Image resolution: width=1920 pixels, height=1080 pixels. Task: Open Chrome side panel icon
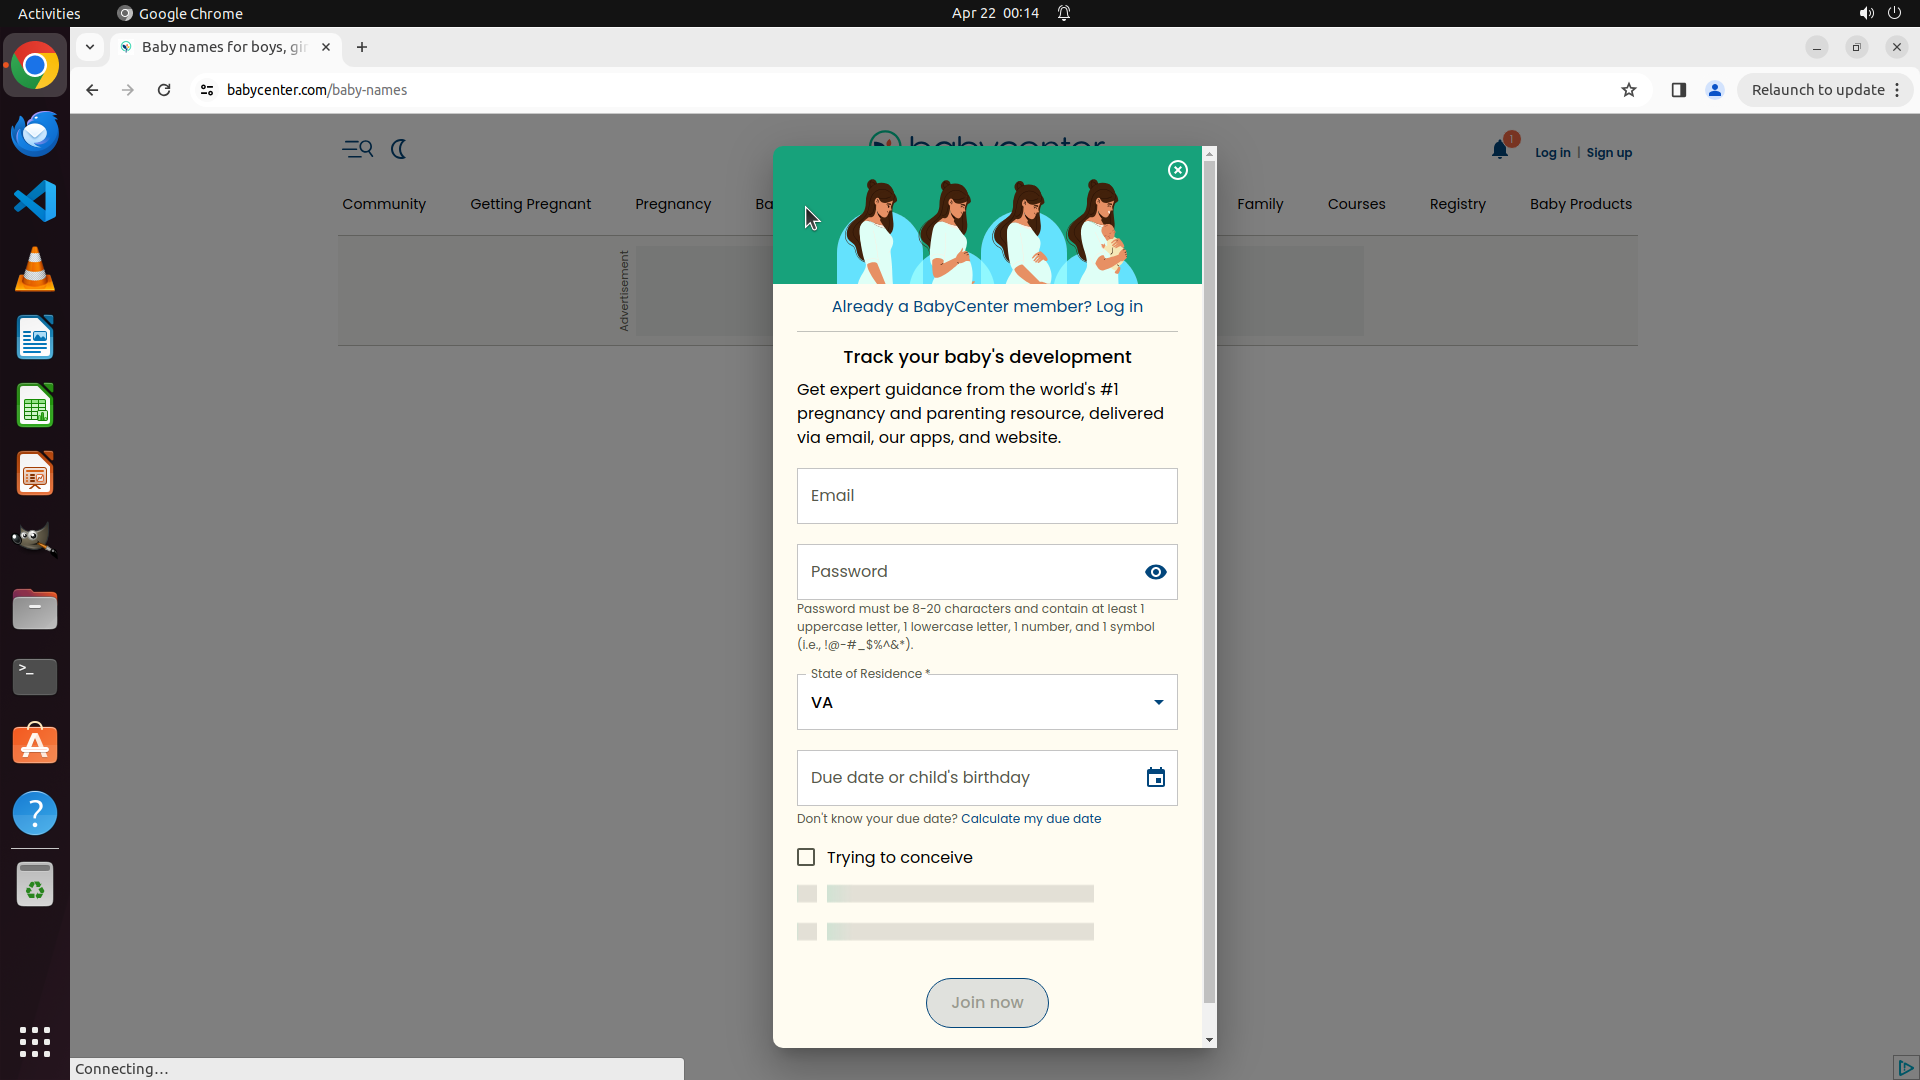[x=1679, y=90]
